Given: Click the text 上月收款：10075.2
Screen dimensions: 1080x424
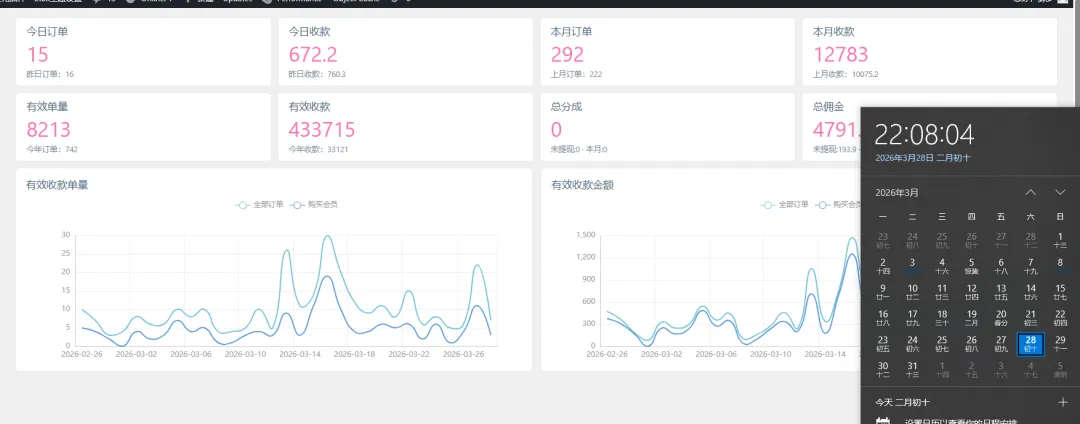Looking at the screenshot, I should 846,74.
